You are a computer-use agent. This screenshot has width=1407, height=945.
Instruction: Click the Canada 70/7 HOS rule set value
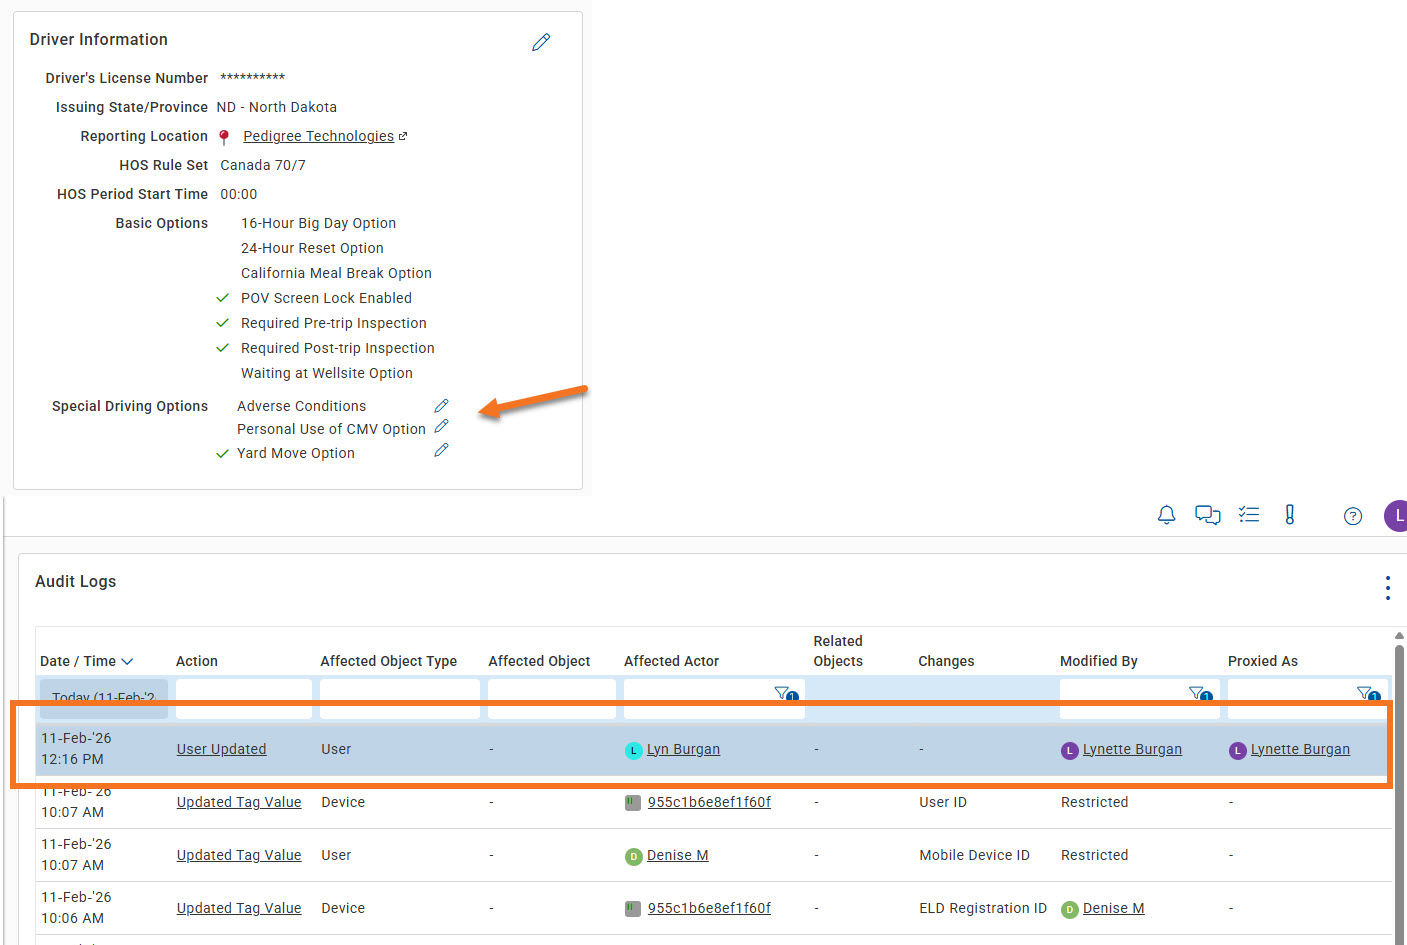(x=263, y=165)
